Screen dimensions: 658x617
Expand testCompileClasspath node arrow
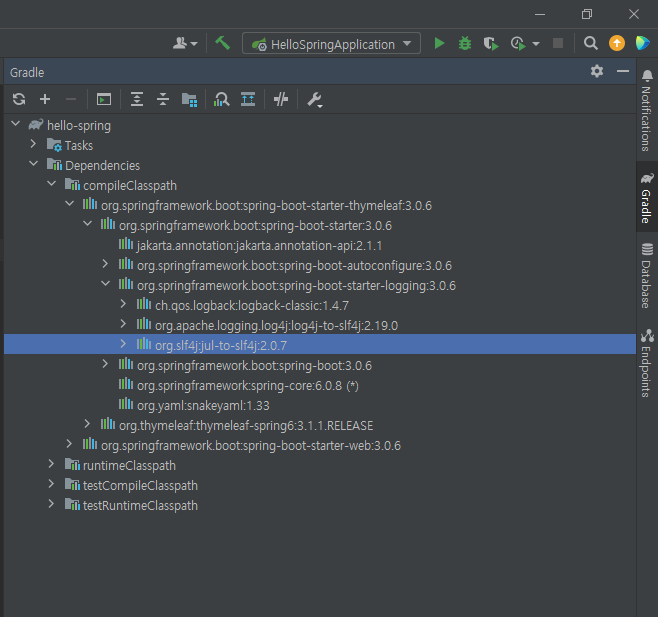tap(51, 484)
